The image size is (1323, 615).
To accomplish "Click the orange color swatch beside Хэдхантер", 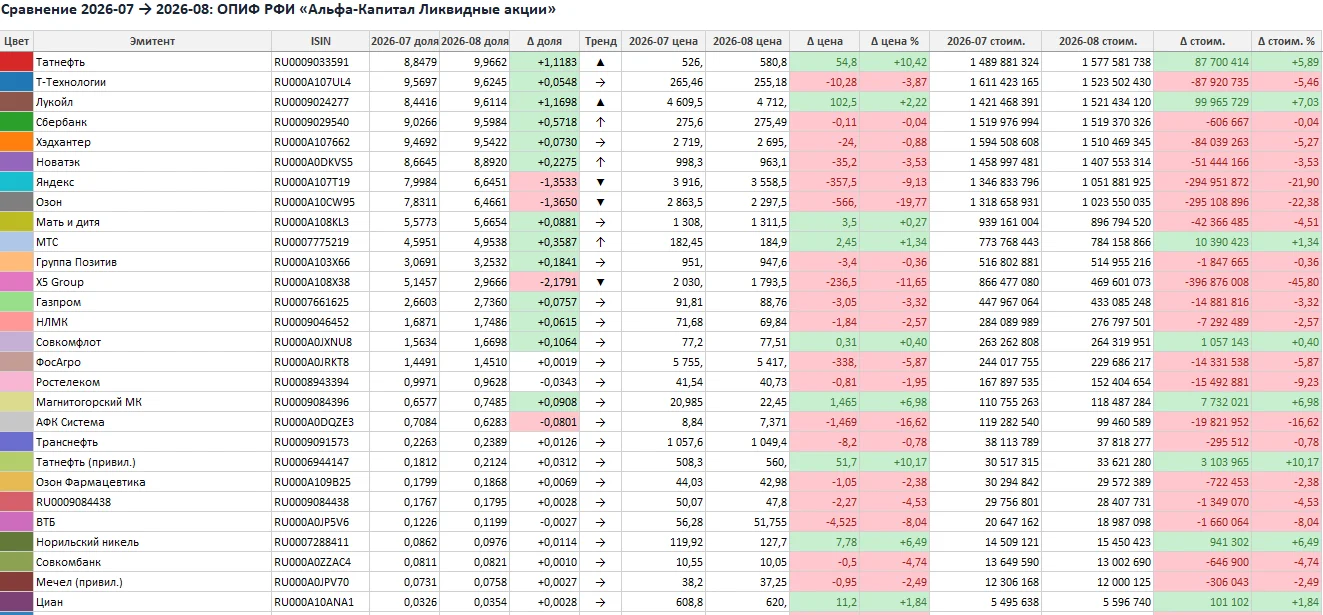I will [16, 142].
